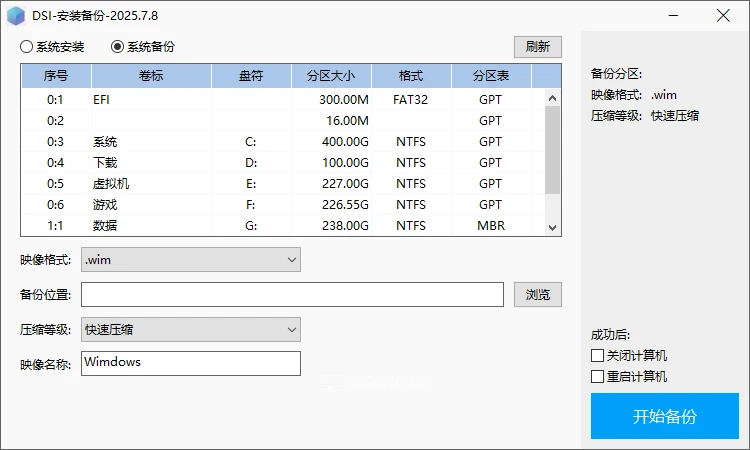This screenshot has width=750, height=450.
Task: Click the DSI app cube icon
Action: [16, 16]
